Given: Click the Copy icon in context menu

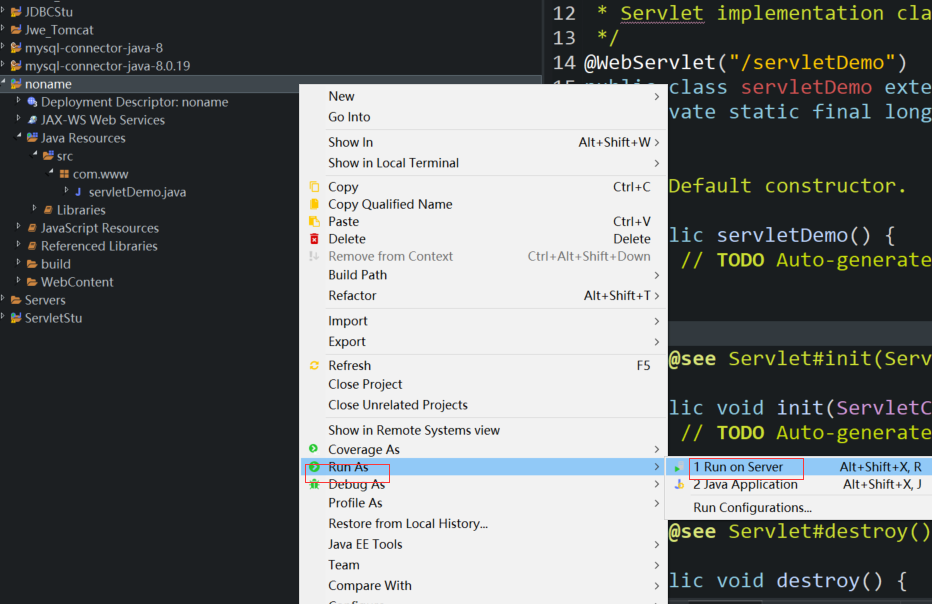Looking at the screenshot, I should click(x=314, y=187).
